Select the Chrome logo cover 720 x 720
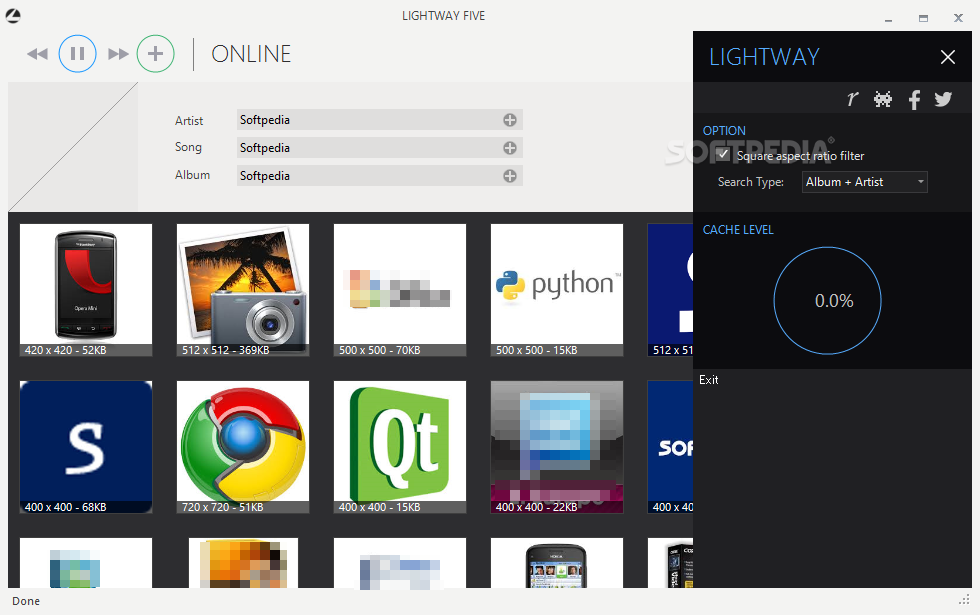The width and height of the screenshot is (980, 615). click(243, 447)
